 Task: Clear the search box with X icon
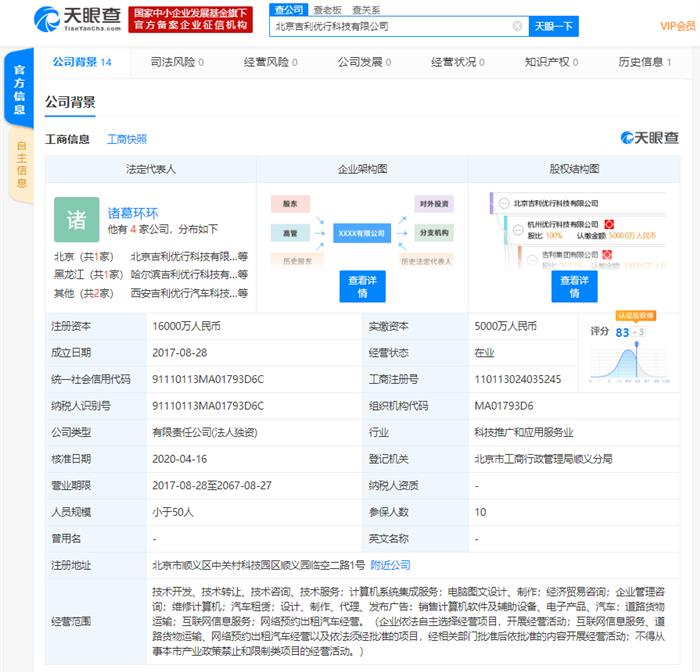[517, 26]
